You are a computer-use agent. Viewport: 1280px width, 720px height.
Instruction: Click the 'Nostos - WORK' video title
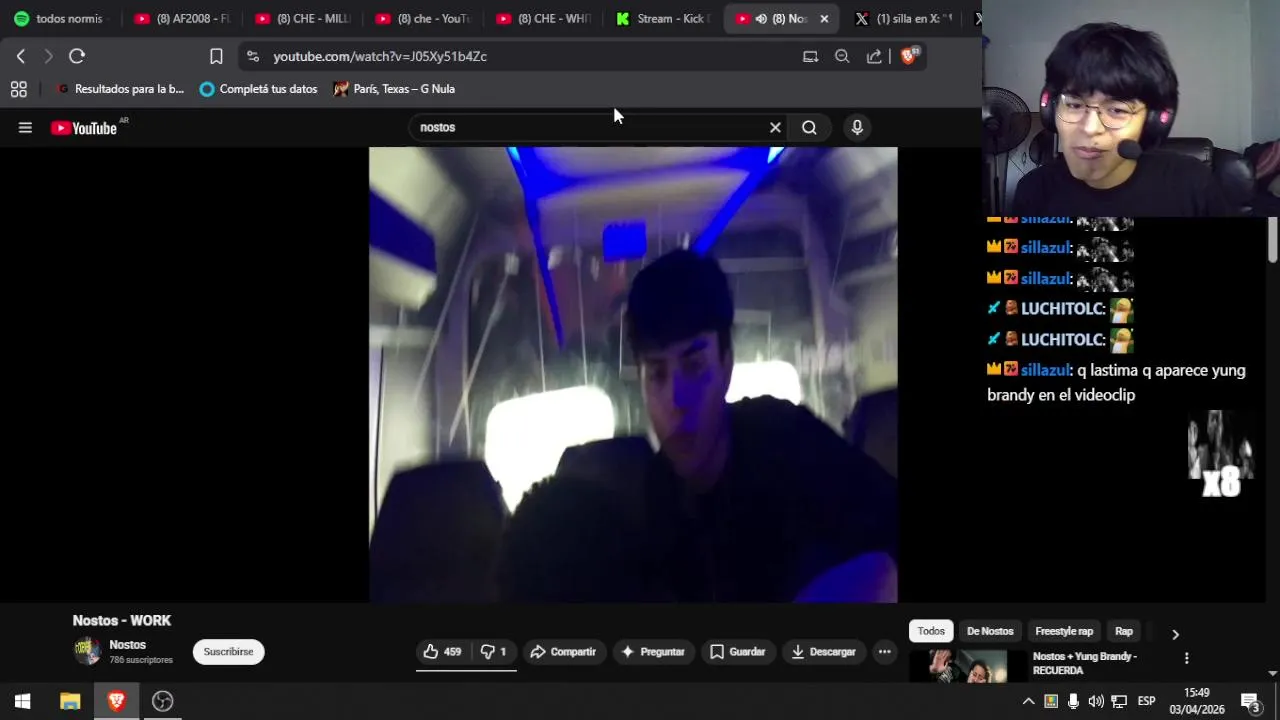tap(122, 621)
